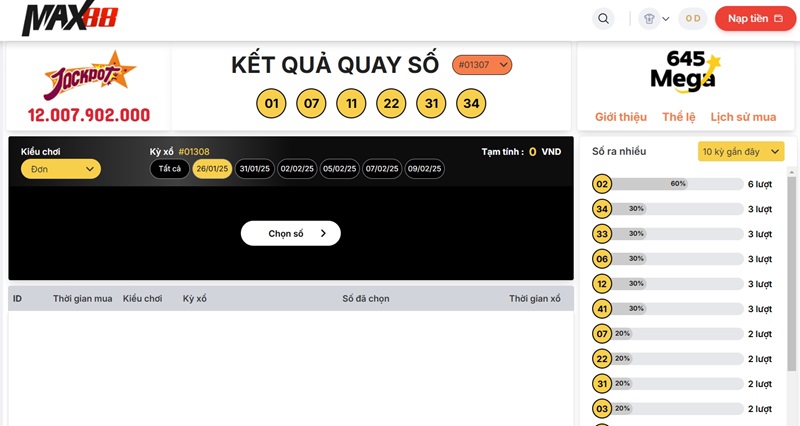
Task: Click result ball 07
Action: [311, 104]
